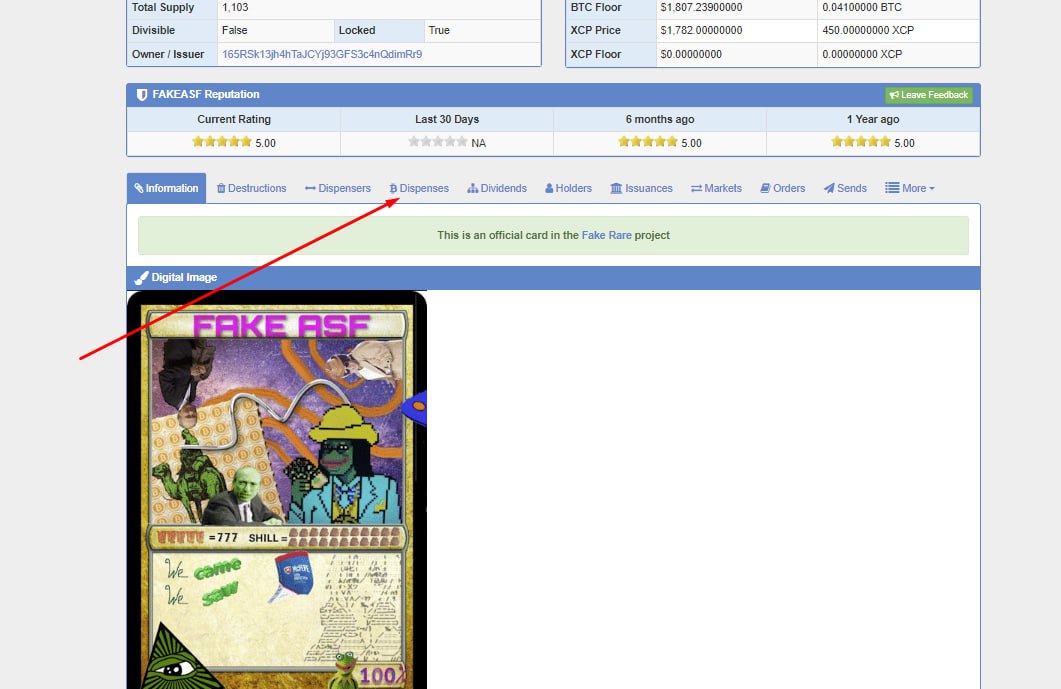This screenshot has height=689, width=1061.
Task: Open the Information tab
Action: pos(166,188)
